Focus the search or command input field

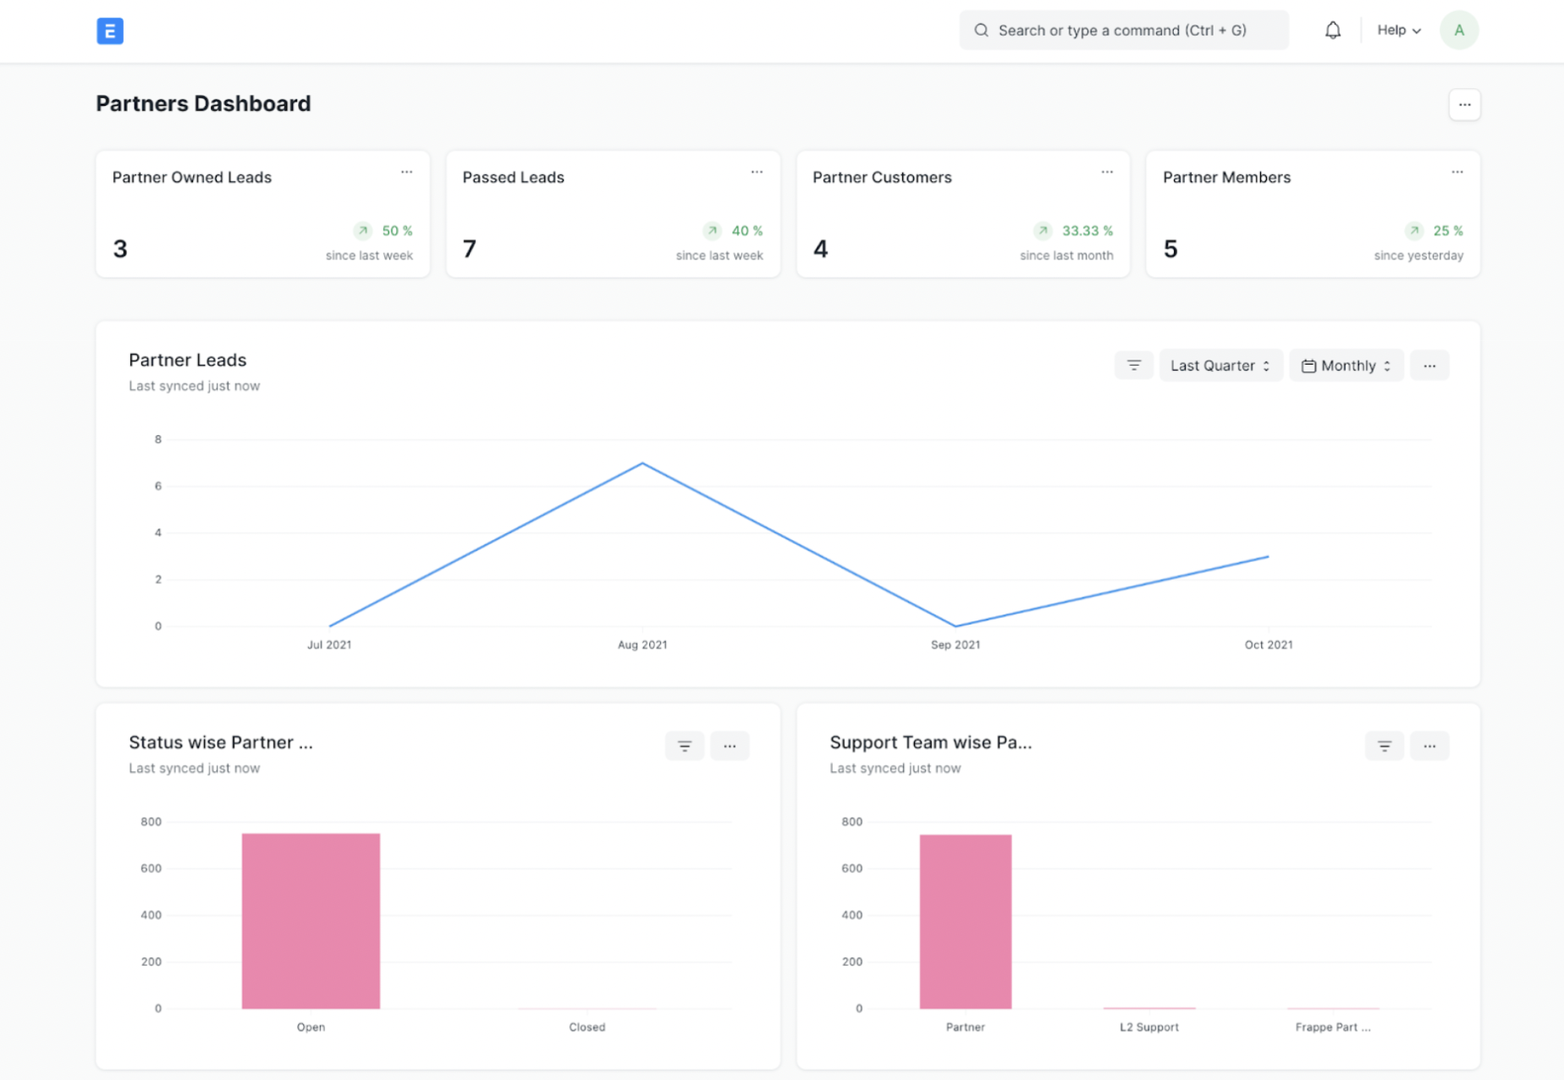pyautogui.click(x=1124, y=31)
